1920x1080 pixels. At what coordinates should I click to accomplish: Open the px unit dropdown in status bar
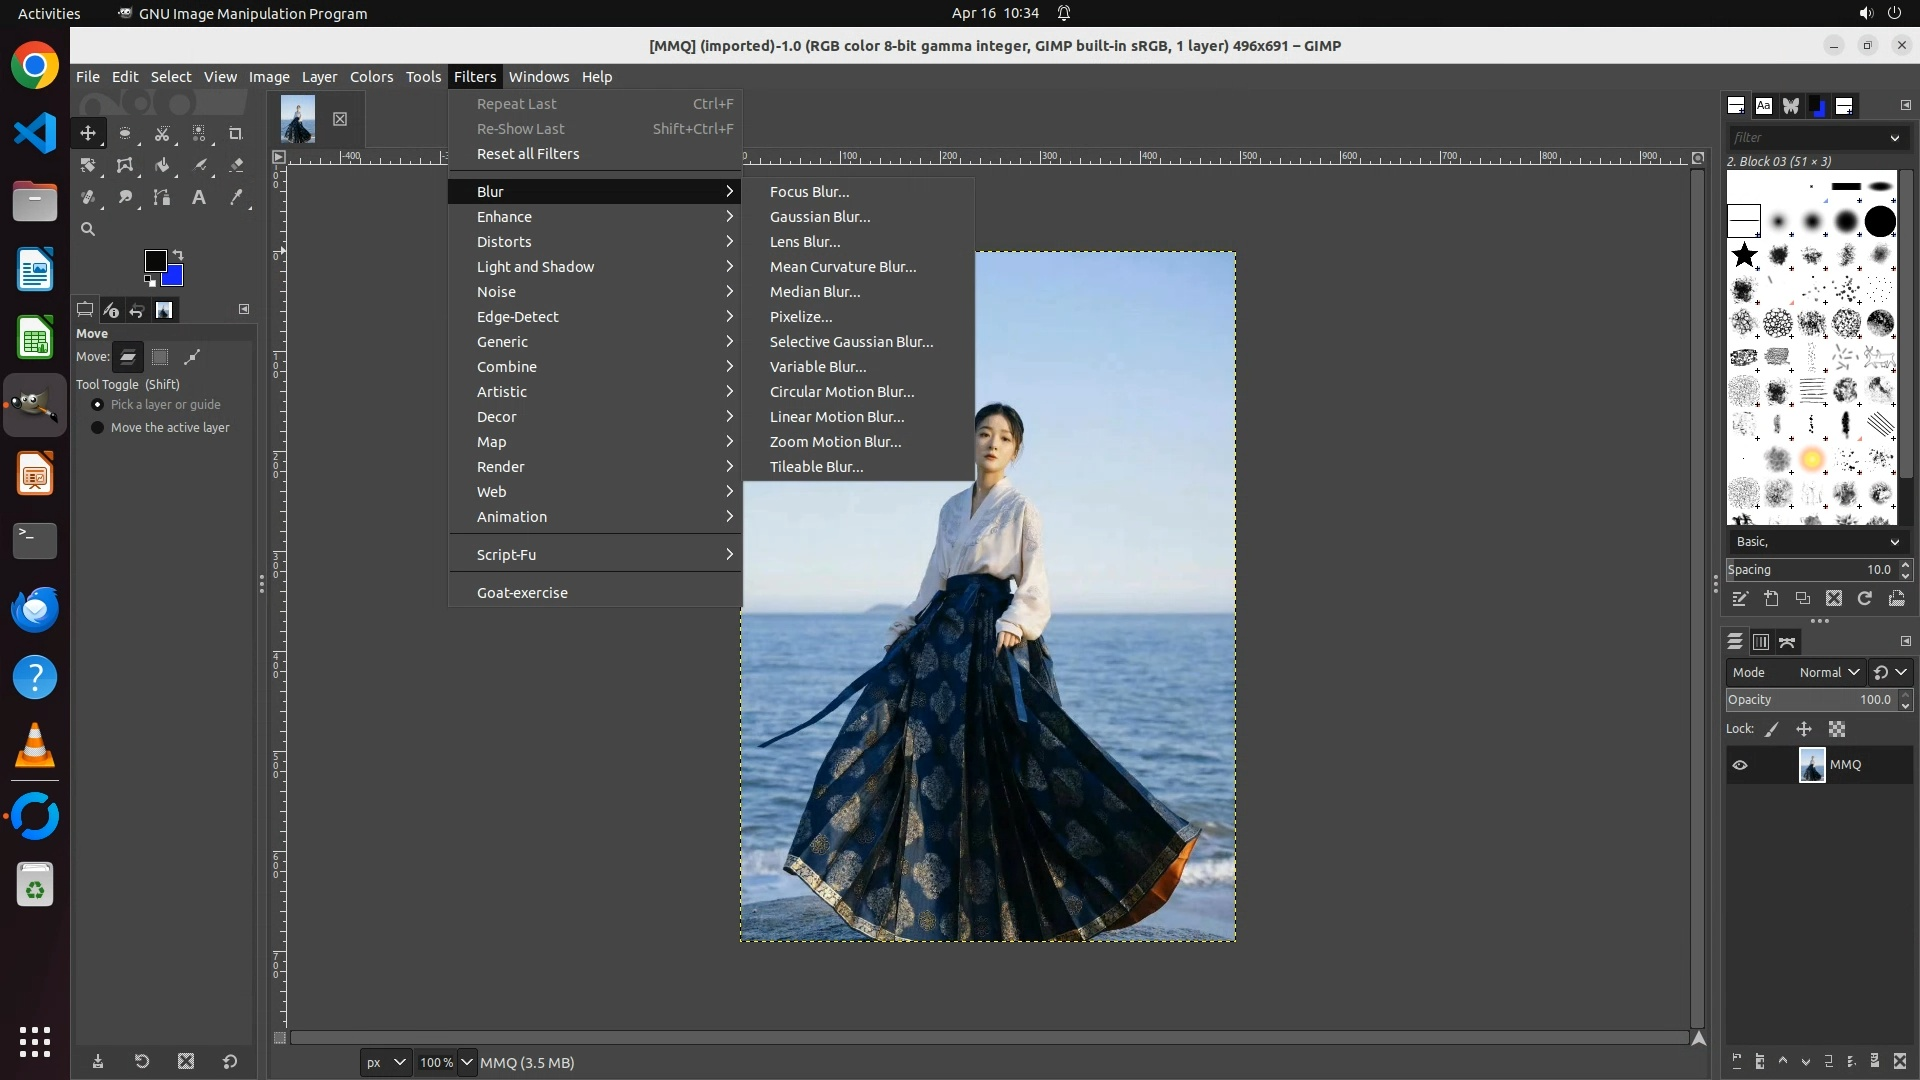(386, 1062)
